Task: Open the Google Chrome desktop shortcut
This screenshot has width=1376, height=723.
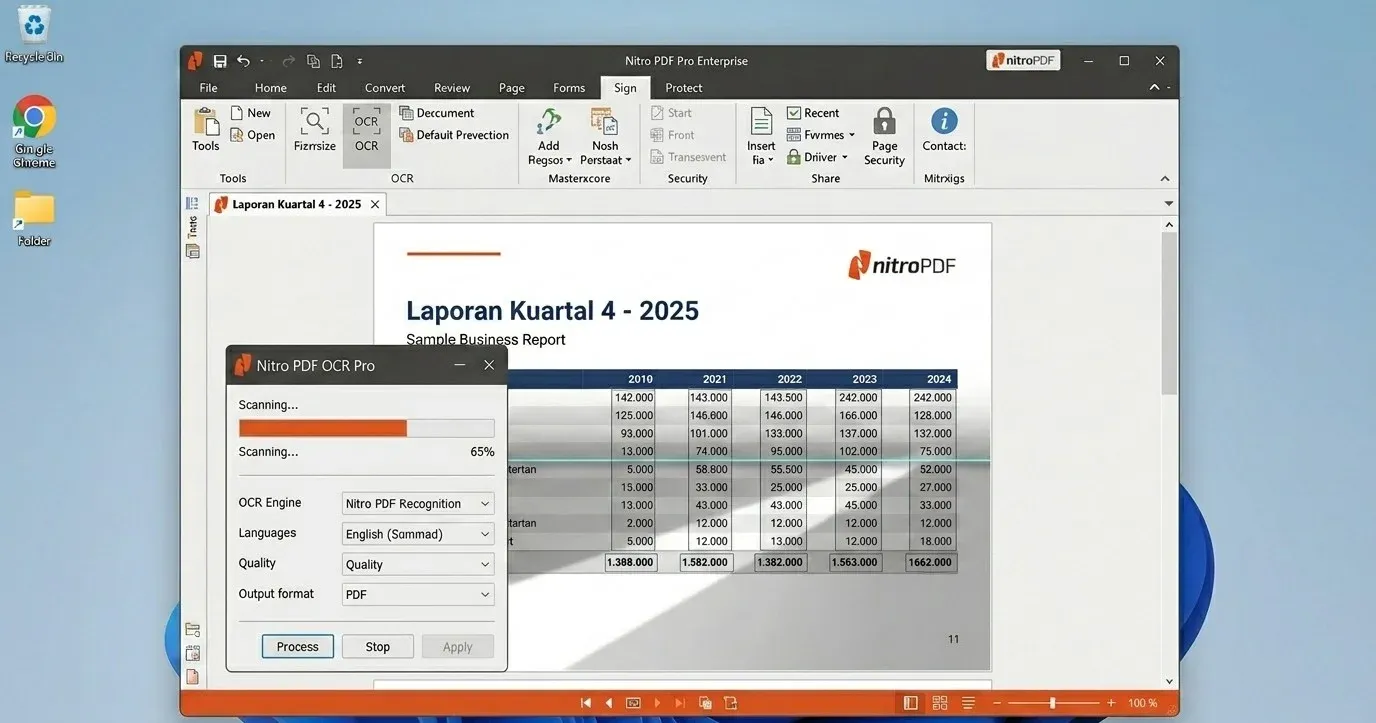Action: point(34,130)
